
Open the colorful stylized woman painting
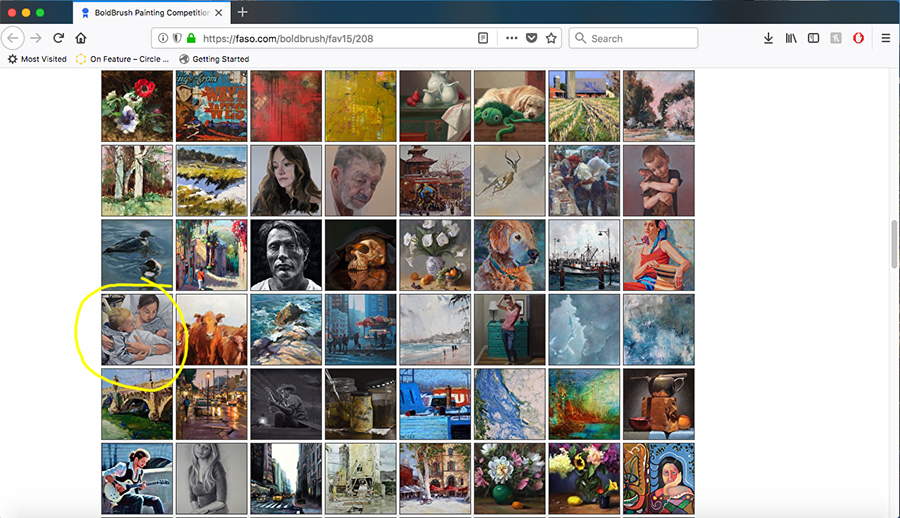point(659,478)
